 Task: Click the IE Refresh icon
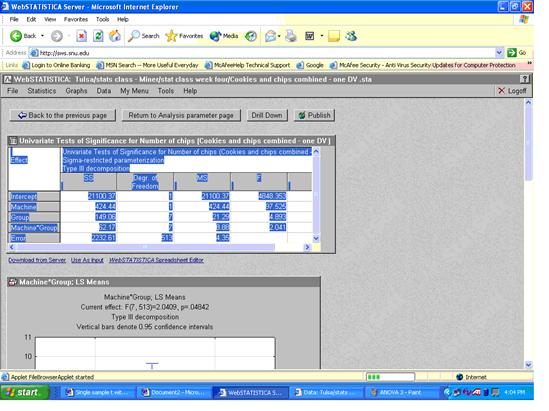click(x=98, y=36)
